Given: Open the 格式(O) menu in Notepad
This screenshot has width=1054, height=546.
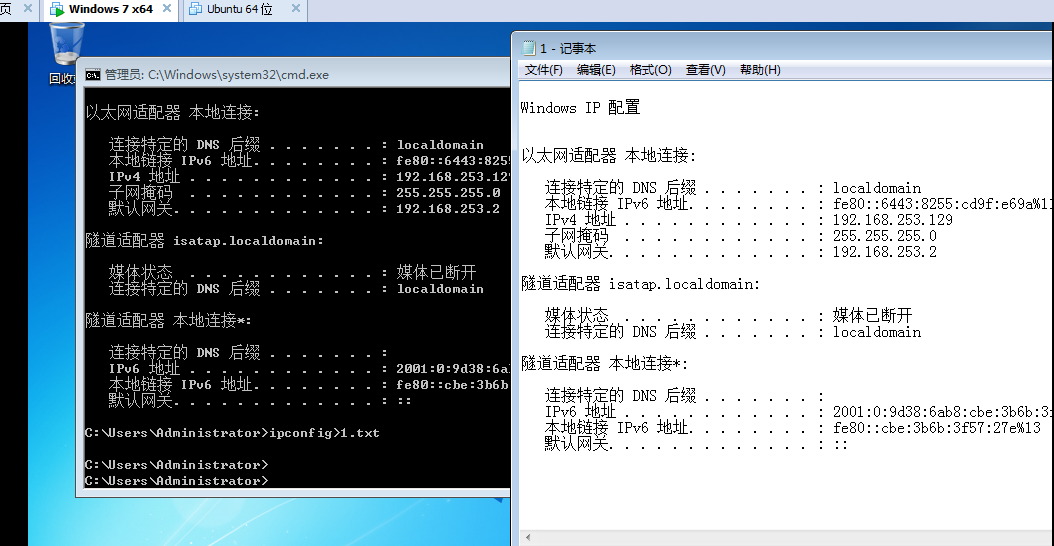Looking at the screenshot, I should pos(651,70).
